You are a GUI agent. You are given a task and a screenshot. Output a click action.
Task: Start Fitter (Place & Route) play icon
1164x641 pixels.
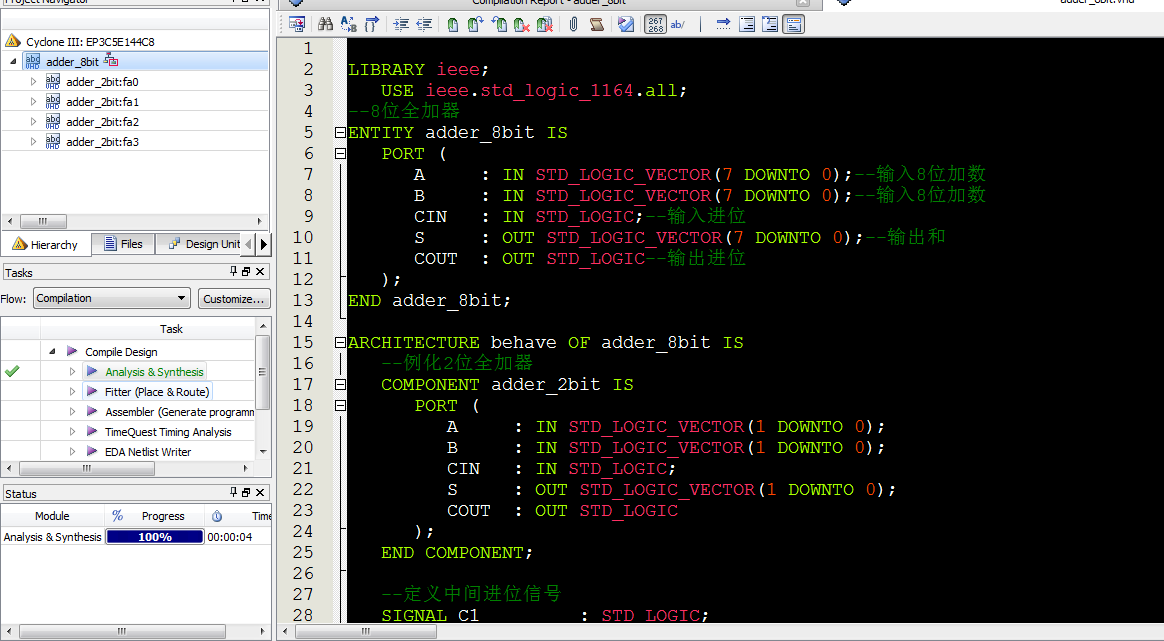click(x=92, y=391)
